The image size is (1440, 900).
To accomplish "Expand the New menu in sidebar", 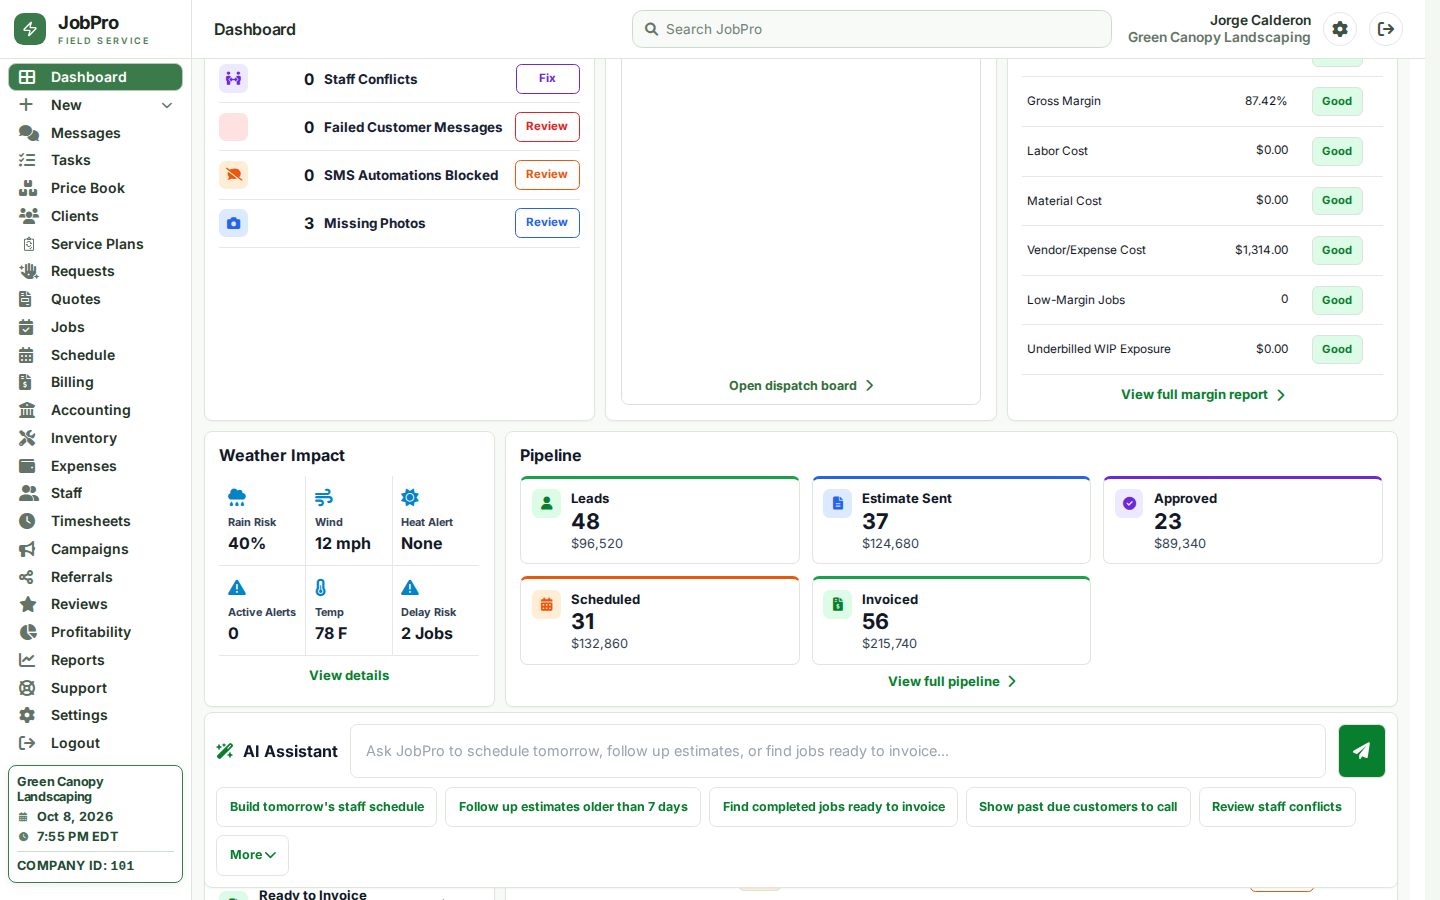I will (95, 105).
